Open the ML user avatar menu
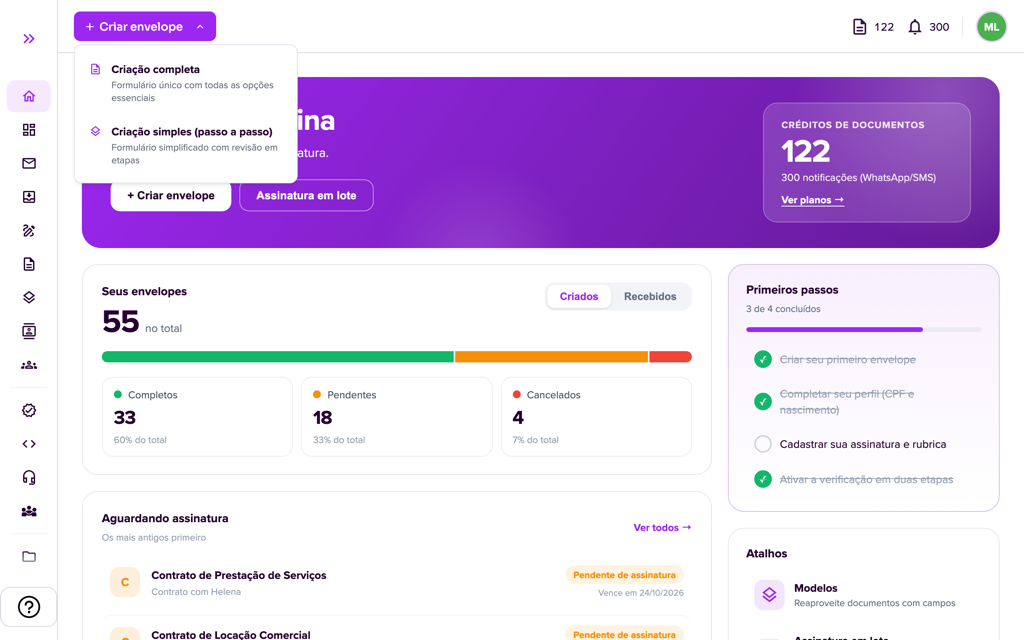 (991, 27)
